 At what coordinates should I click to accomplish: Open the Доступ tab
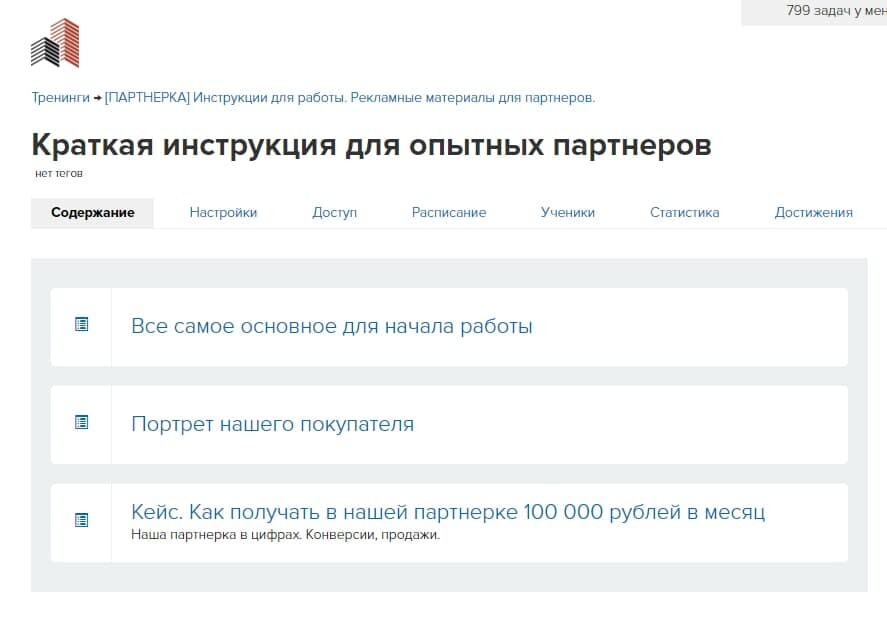334,213
